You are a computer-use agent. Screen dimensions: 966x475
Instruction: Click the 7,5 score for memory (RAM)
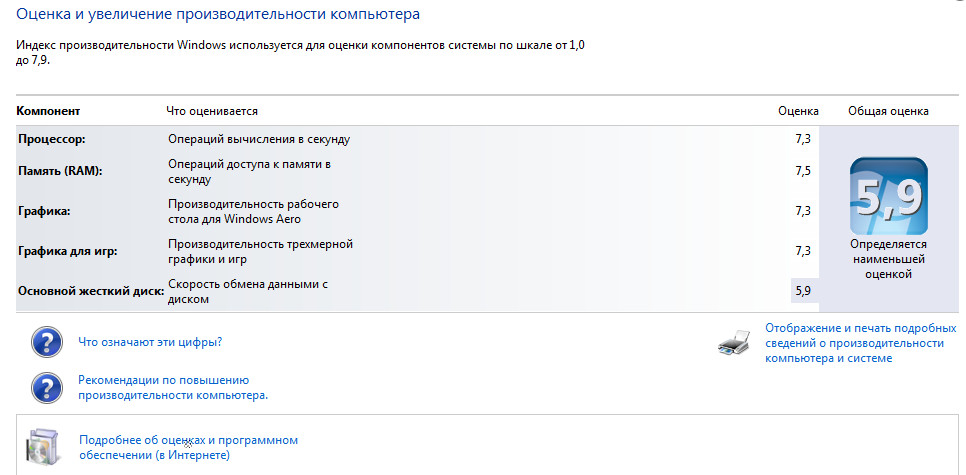pos(802,171)
